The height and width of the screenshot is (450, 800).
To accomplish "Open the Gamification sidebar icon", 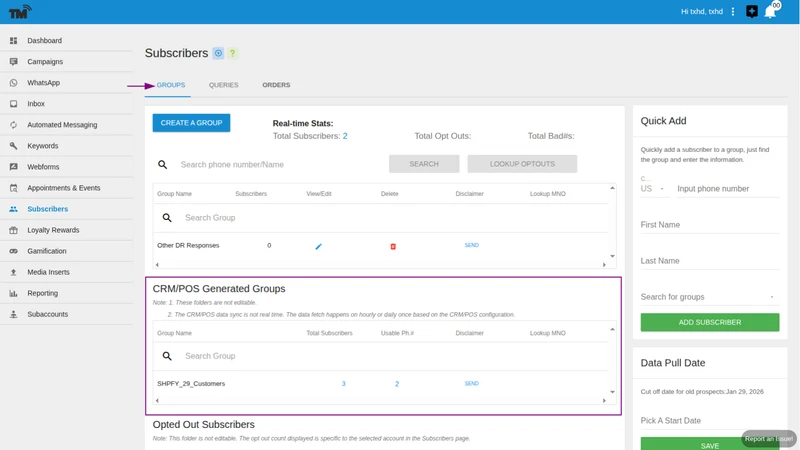I will 13,251.
